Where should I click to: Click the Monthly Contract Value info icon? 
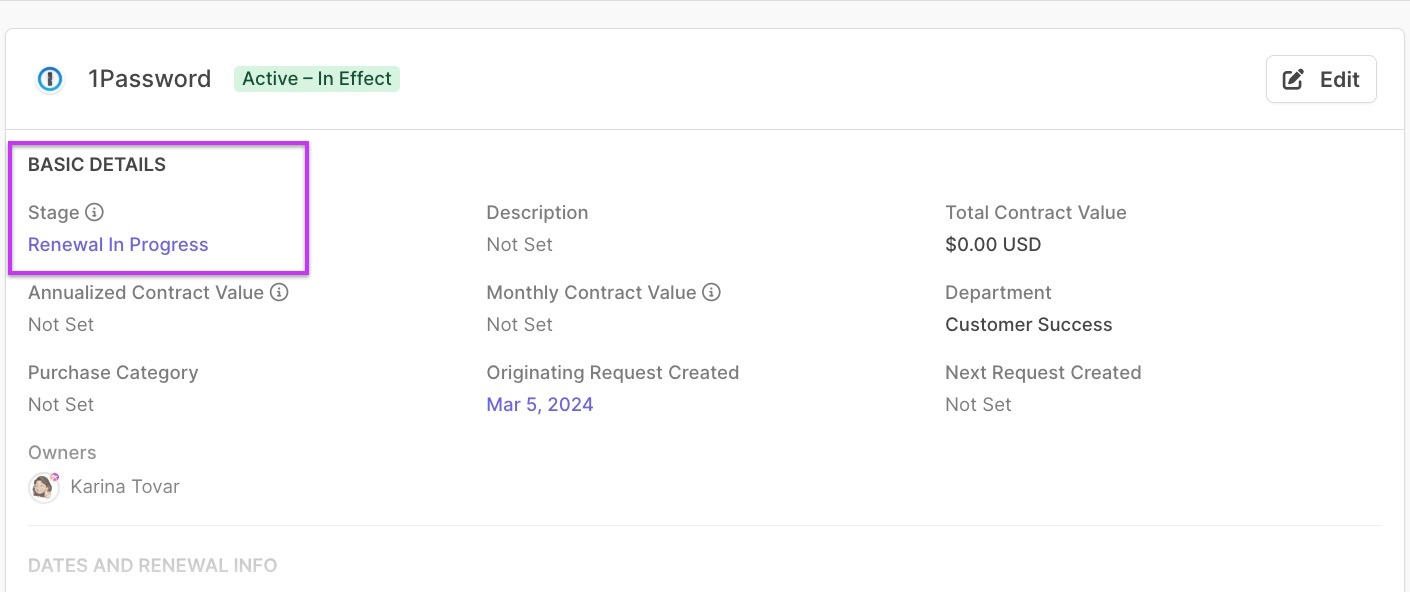(711, 292)
